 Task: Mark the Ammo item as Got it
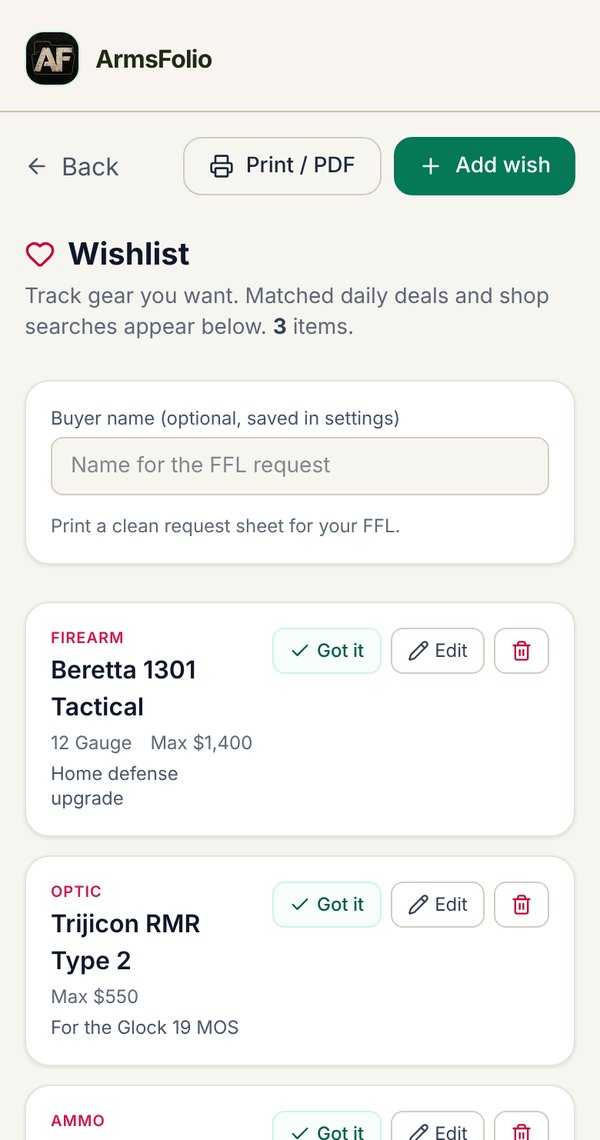click(327, 1127)
